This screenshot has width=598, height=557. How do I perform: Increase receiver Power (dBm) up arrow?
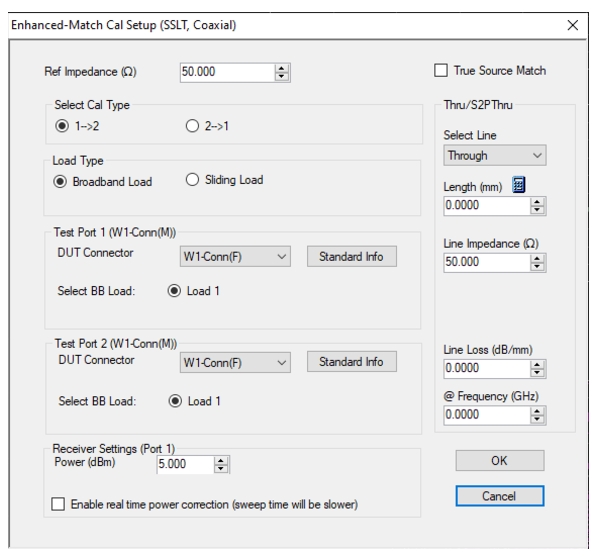[221, 460]
